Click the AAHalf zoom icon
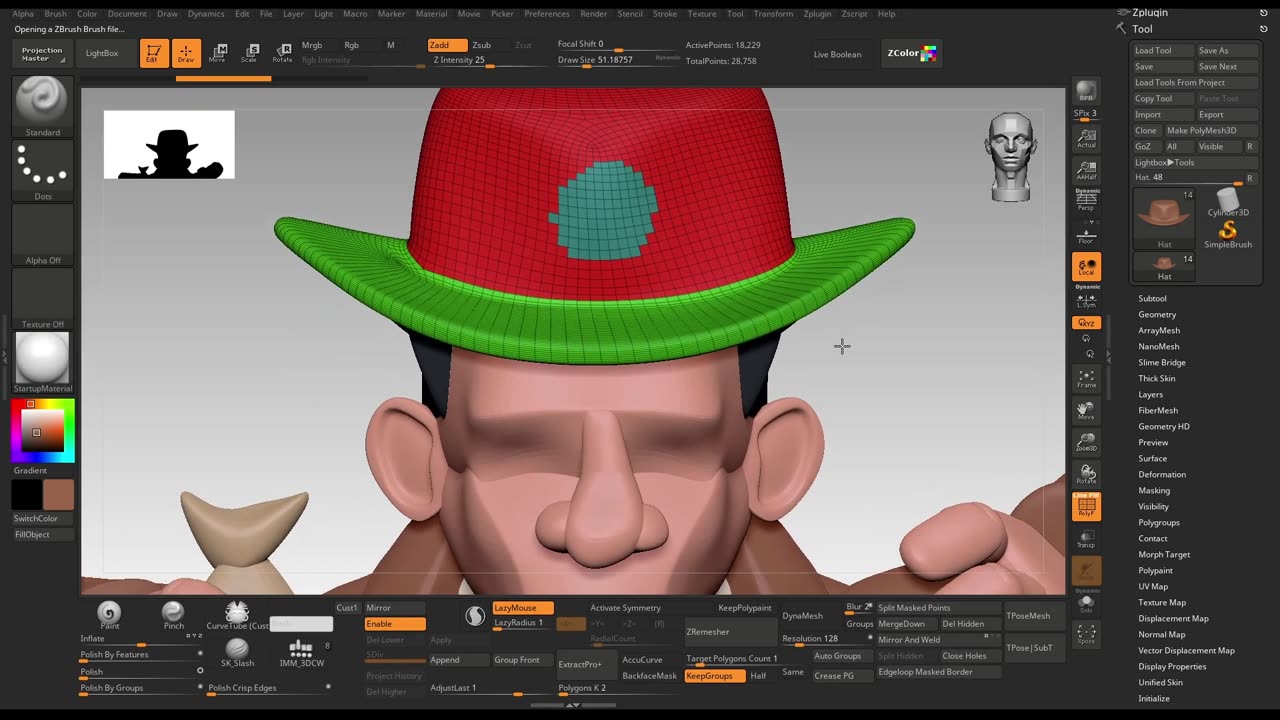Screen dimensions: 1280x720 pyautogui.click(x=1086, y=170)
